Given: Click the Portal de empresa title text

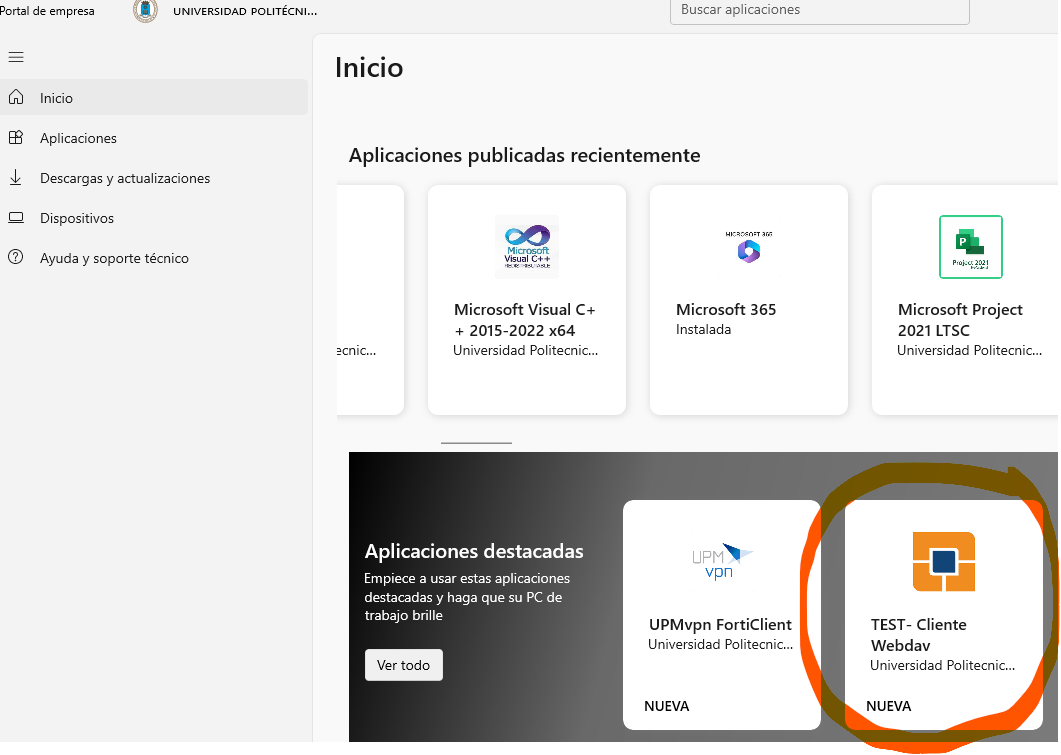Looking at the screenshot, I should 47,11.
